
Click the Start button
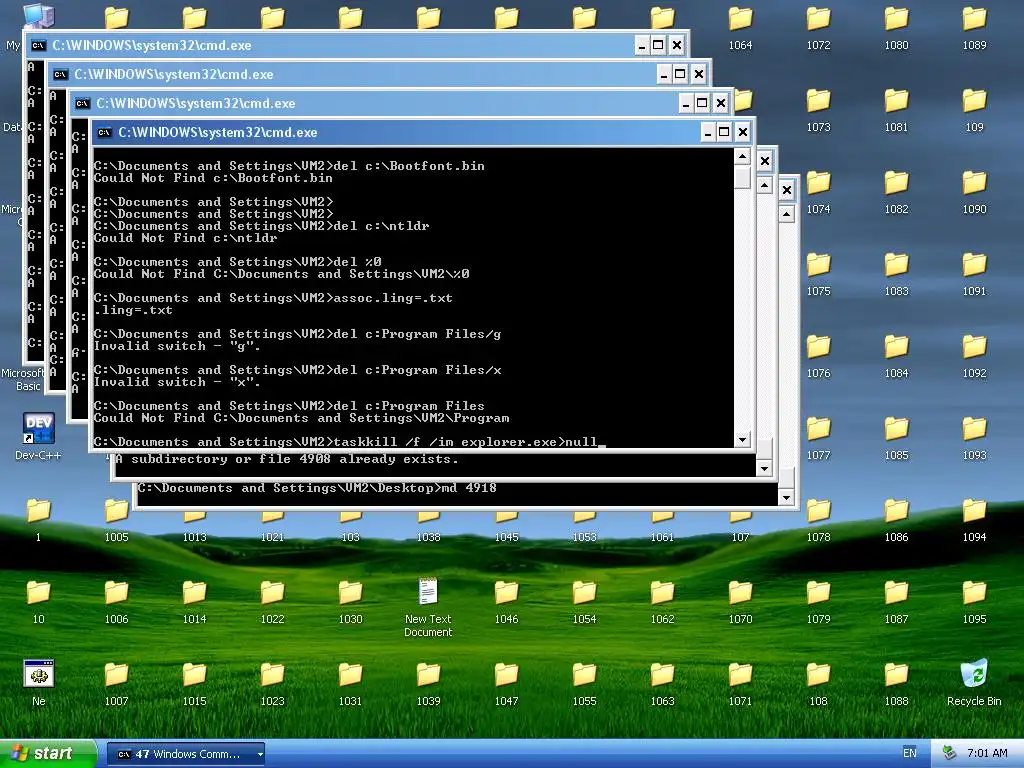click(x=48, y=754)
